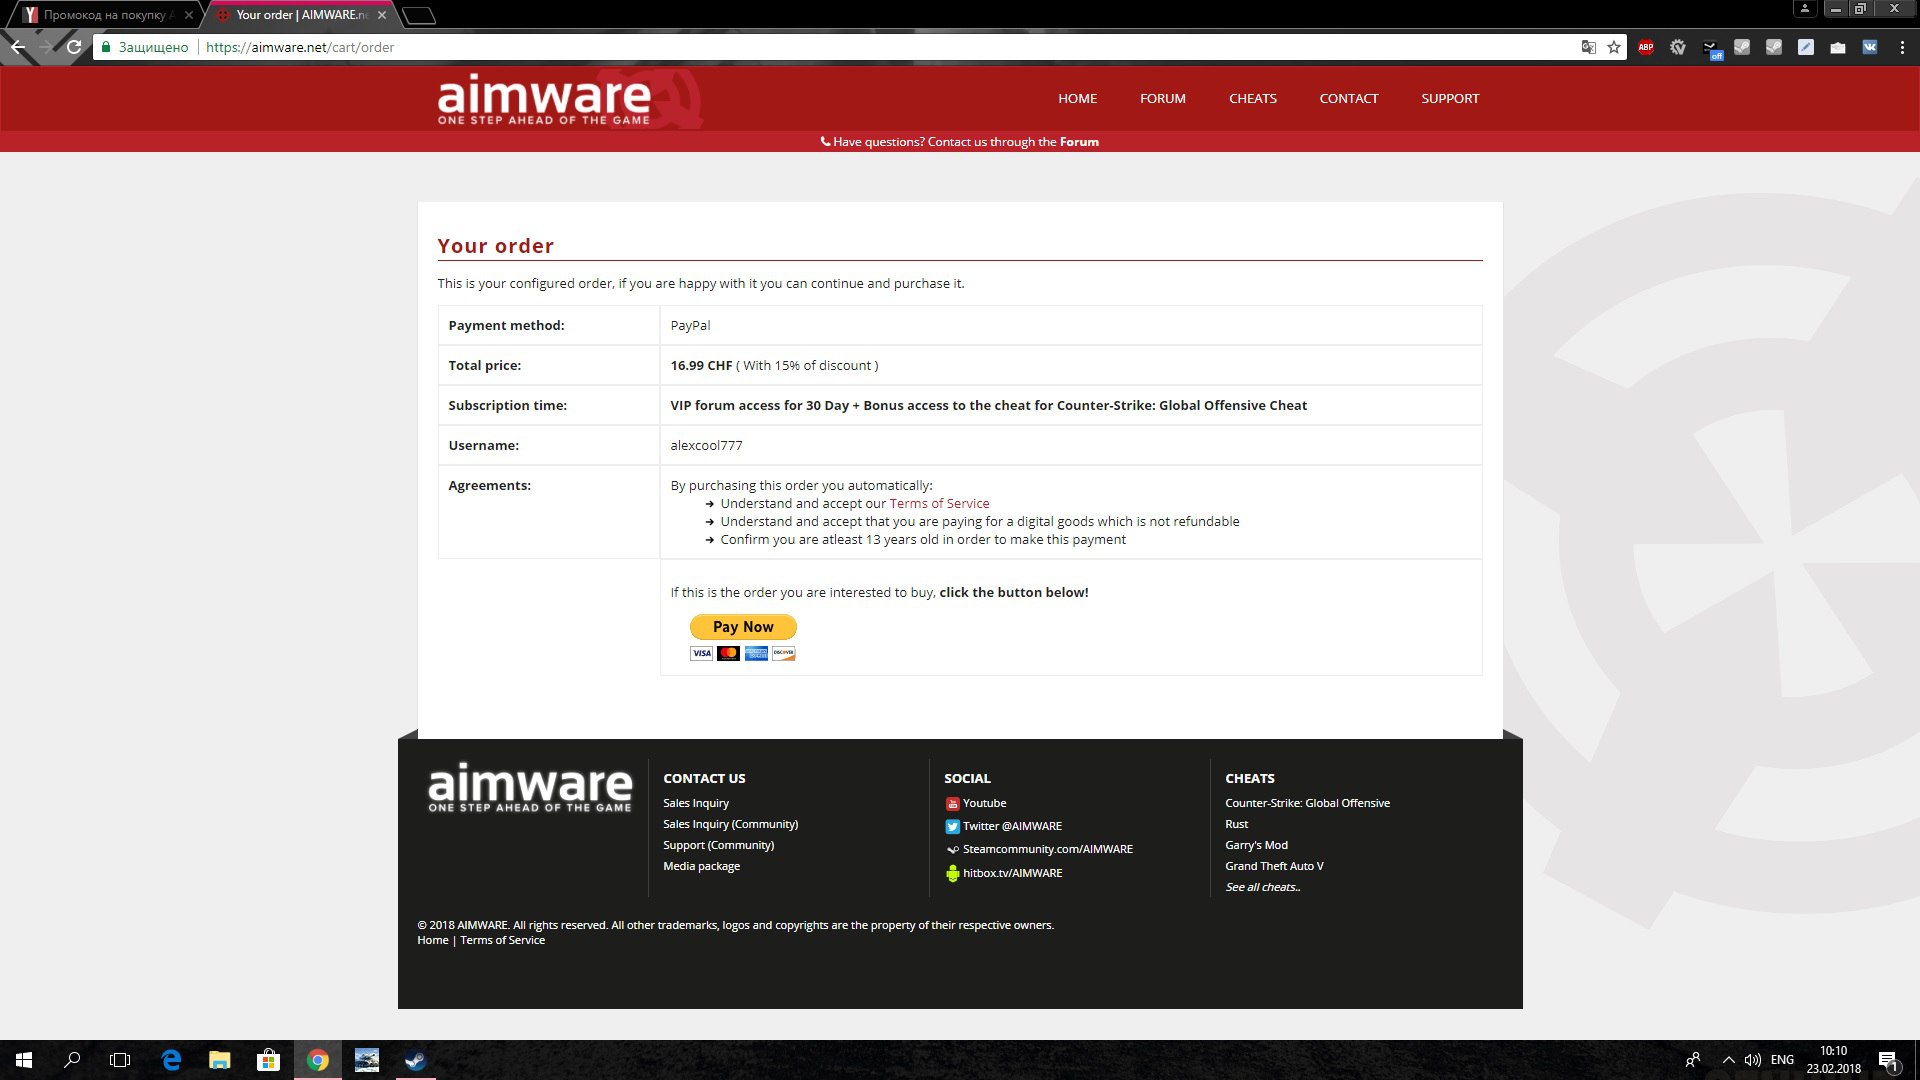Image resolution: width=1920 pixels, height=1080 pixels.
Task: Click 'See all cheats..' in the footer
Action: pyautogui.click(x=1263, y=887)
